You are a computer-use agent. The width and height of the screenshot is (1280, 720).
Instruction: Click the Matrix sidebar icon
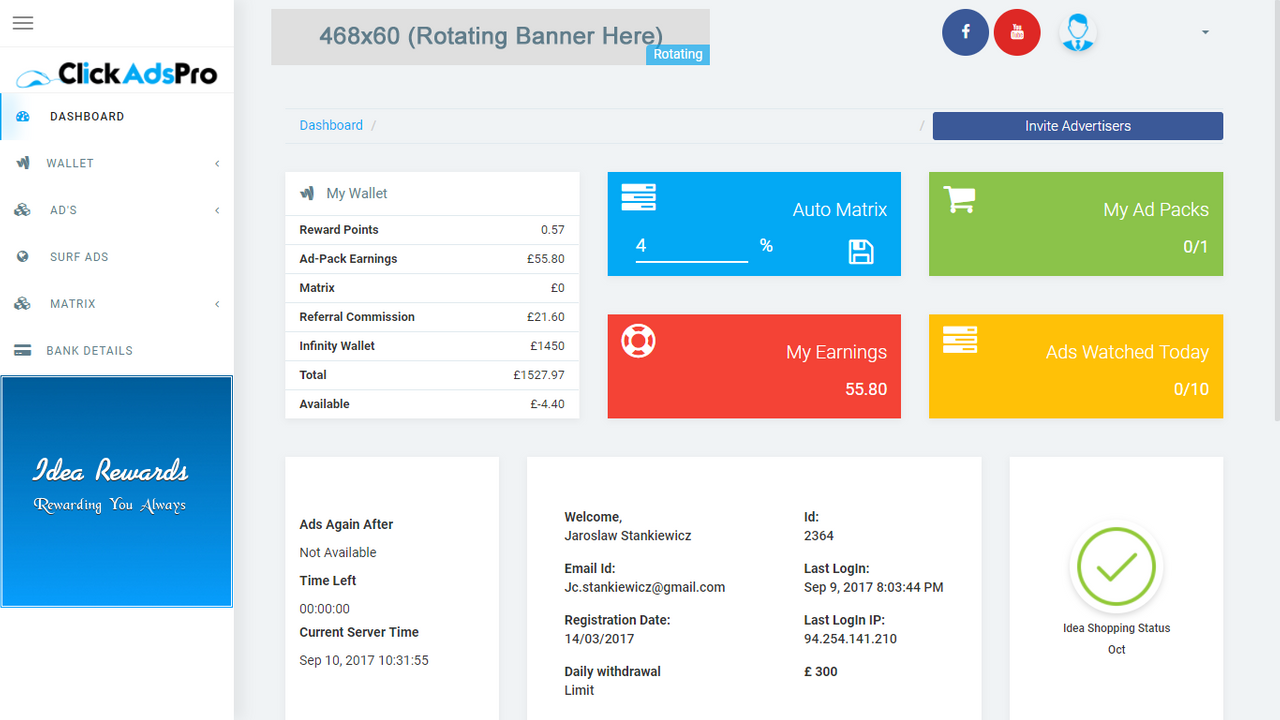coord(22,304)
